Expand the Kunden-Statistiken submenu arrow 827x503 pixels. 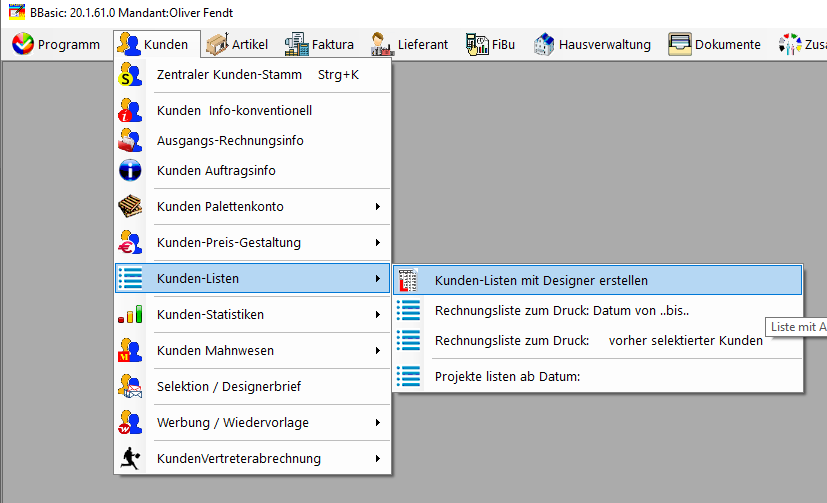(378, 315)
